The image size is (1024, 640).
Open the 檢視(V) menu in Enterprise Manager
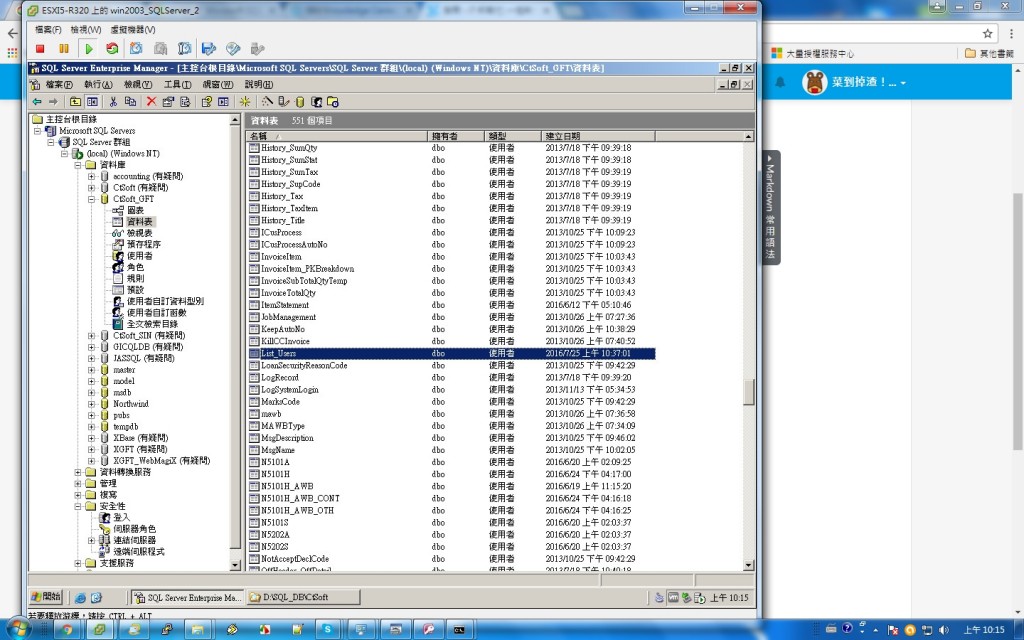point(138,85)
